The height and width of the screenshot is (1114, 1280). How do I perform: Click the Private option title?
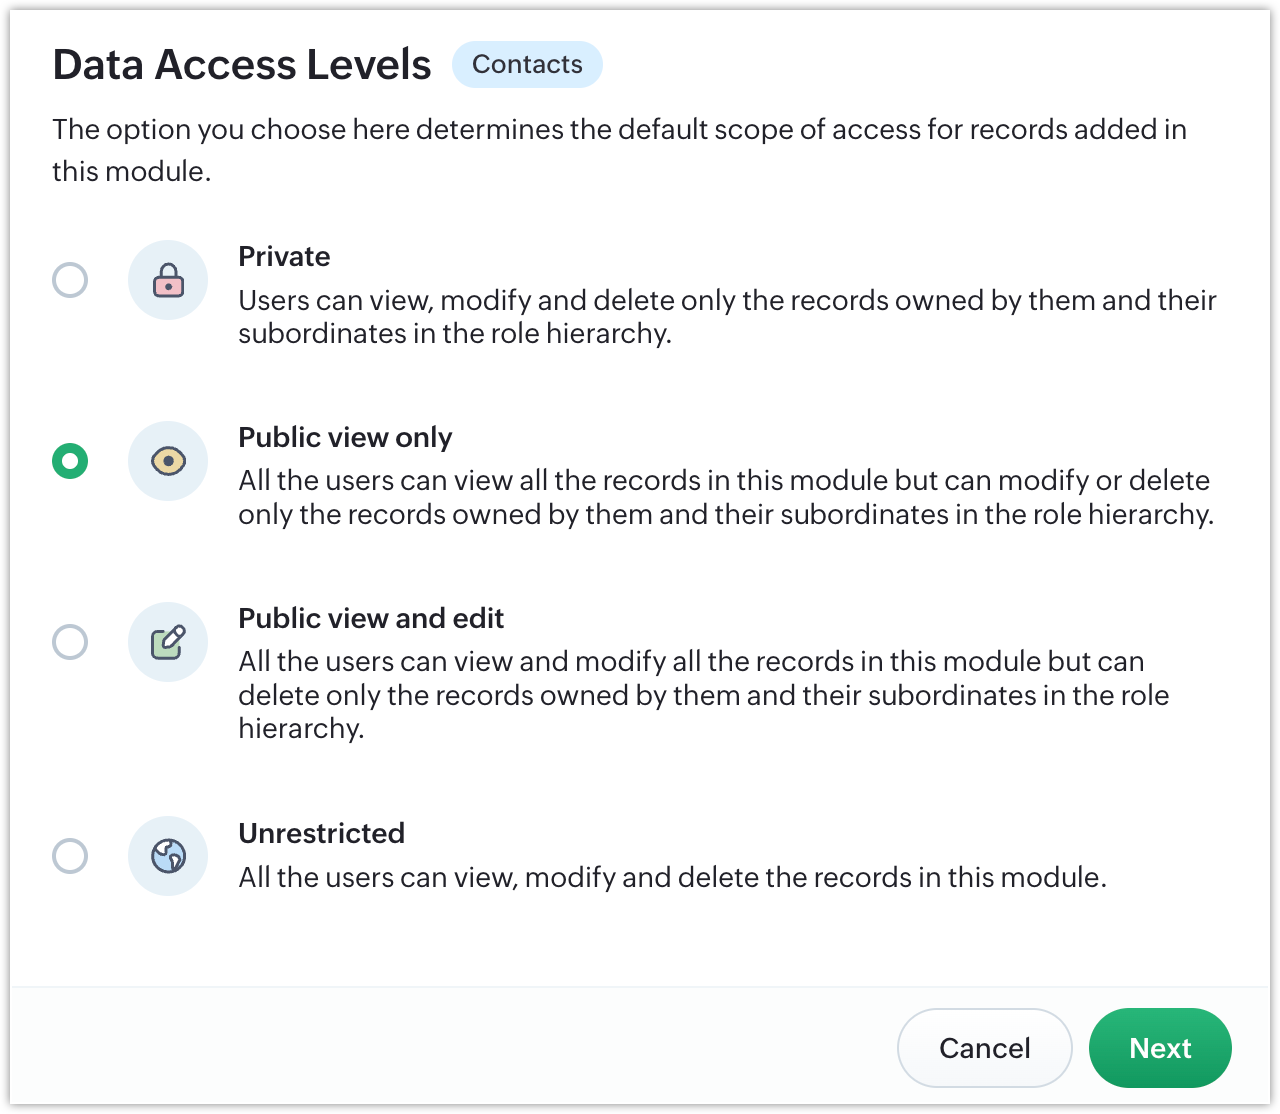[x=284, y=257]
